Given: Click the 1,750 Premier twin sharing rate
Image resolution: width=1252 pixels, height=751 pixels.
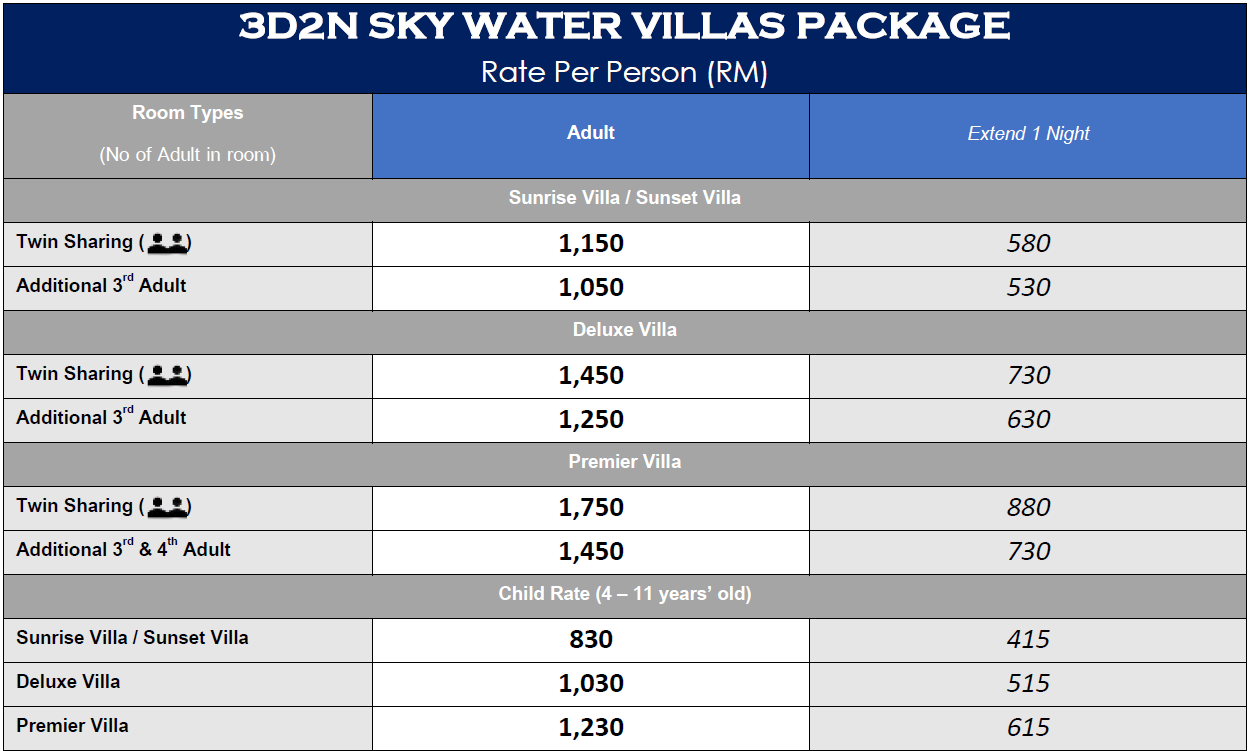Looking at the screenshot, I should click(x=591, y=508).
